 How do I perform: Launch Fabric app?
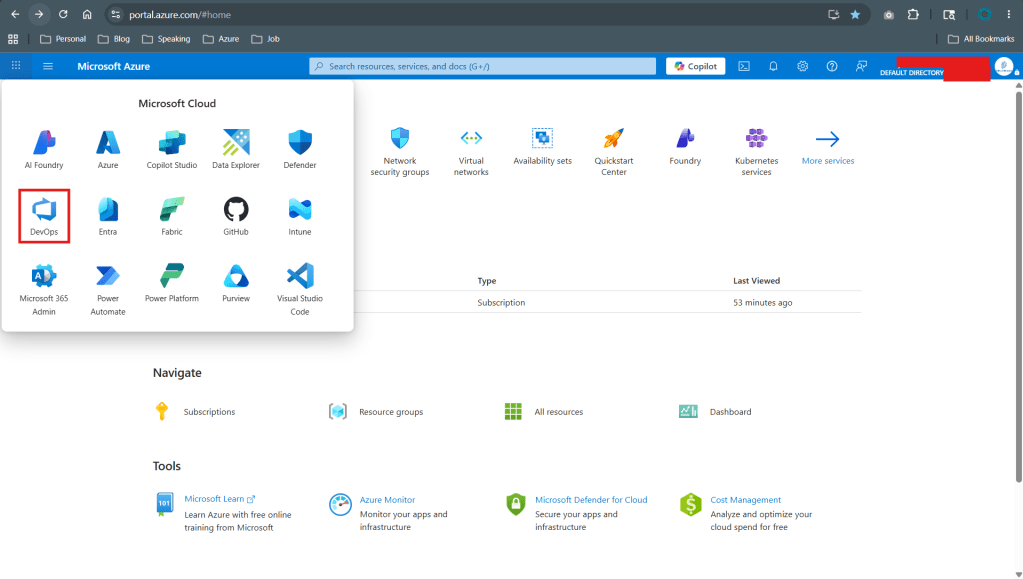click(x=172, y=216)
